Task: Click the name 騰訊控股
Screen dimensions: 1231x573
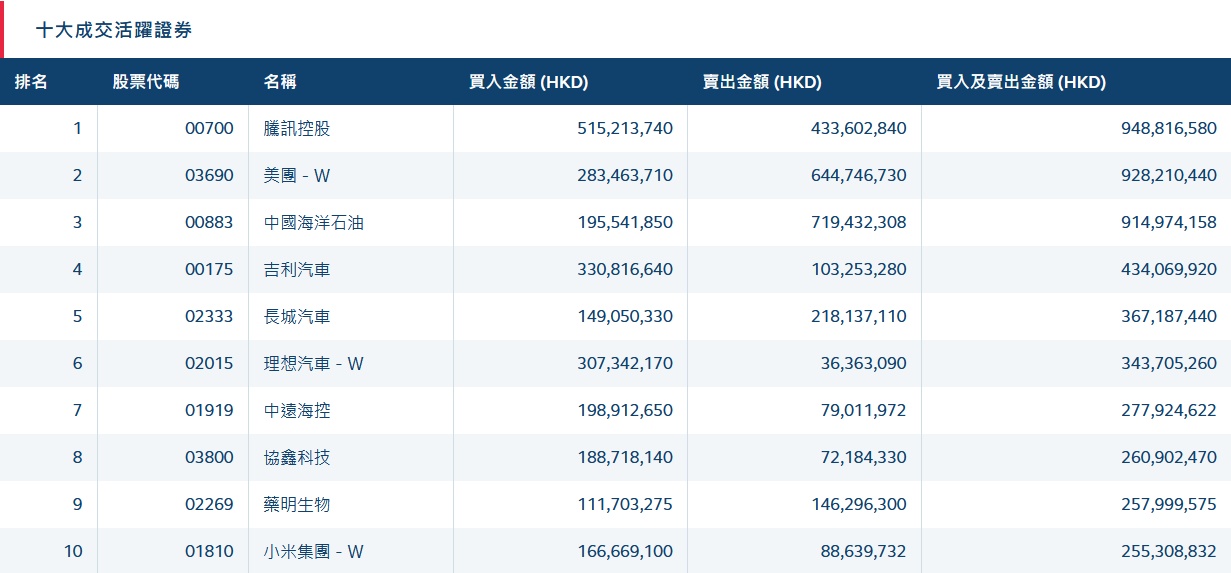Action: coord(297,128)
